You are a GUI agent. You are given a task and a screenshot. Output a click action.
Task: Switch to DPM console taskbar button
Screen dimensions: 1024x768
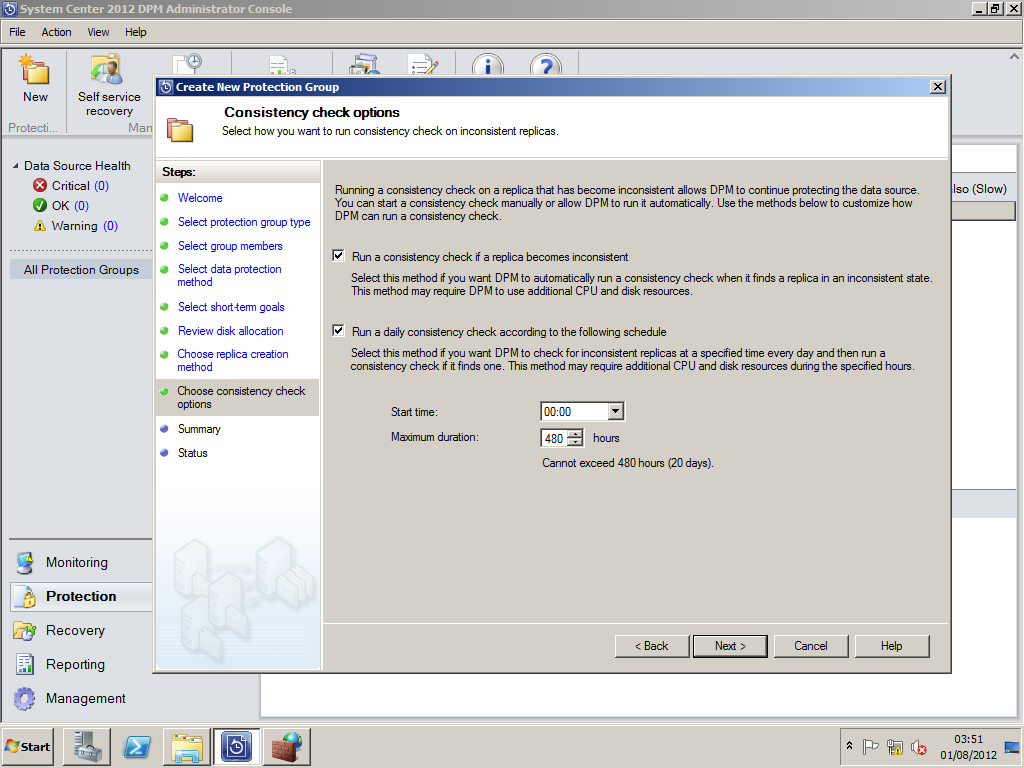(236, 746)
